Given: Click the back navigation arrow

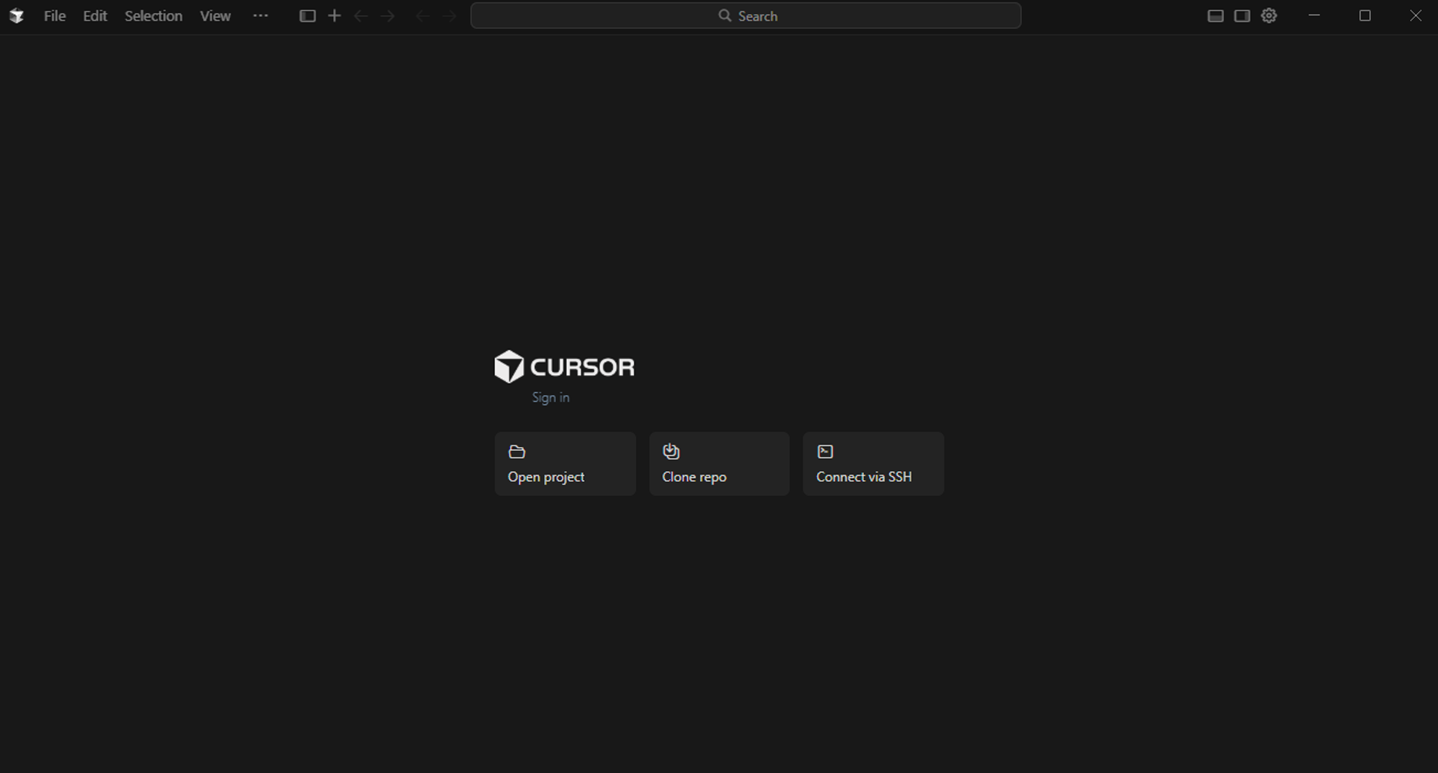Looking at the screenshot, I should pyautogui.click(x=360, y=15).
